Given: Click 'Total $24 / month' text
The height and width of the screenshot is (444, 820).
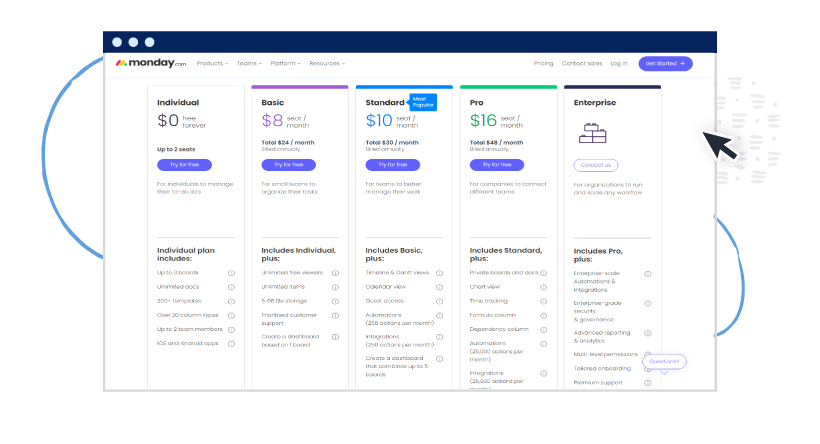Looking at the screenshot, I should tap(288, 142).
